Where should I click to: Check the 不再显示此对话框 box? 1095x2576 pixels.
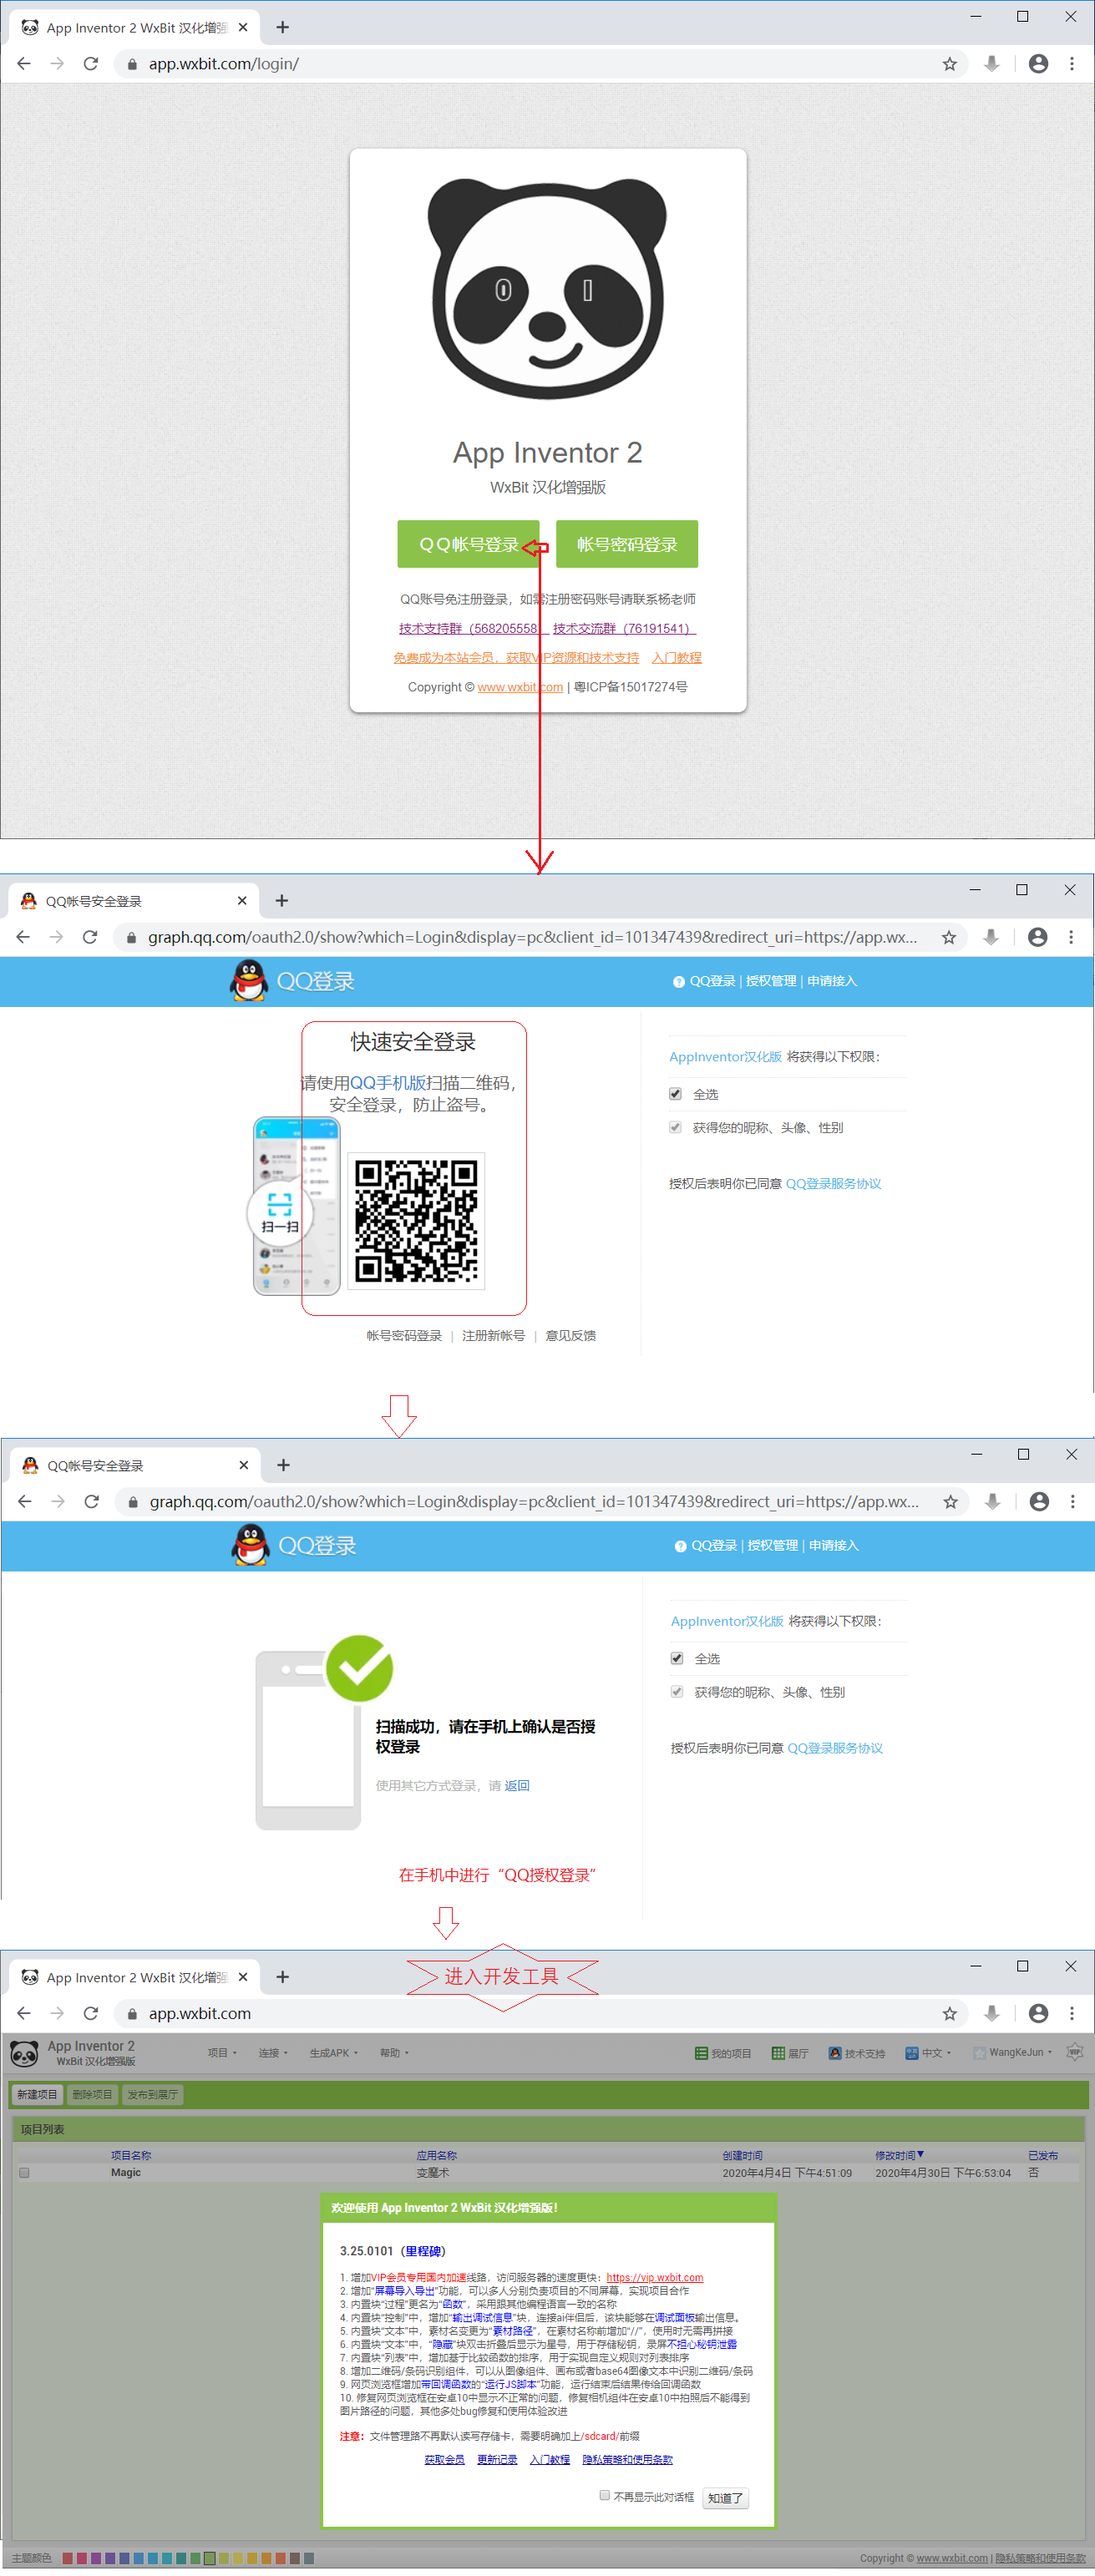[604, 2496]
